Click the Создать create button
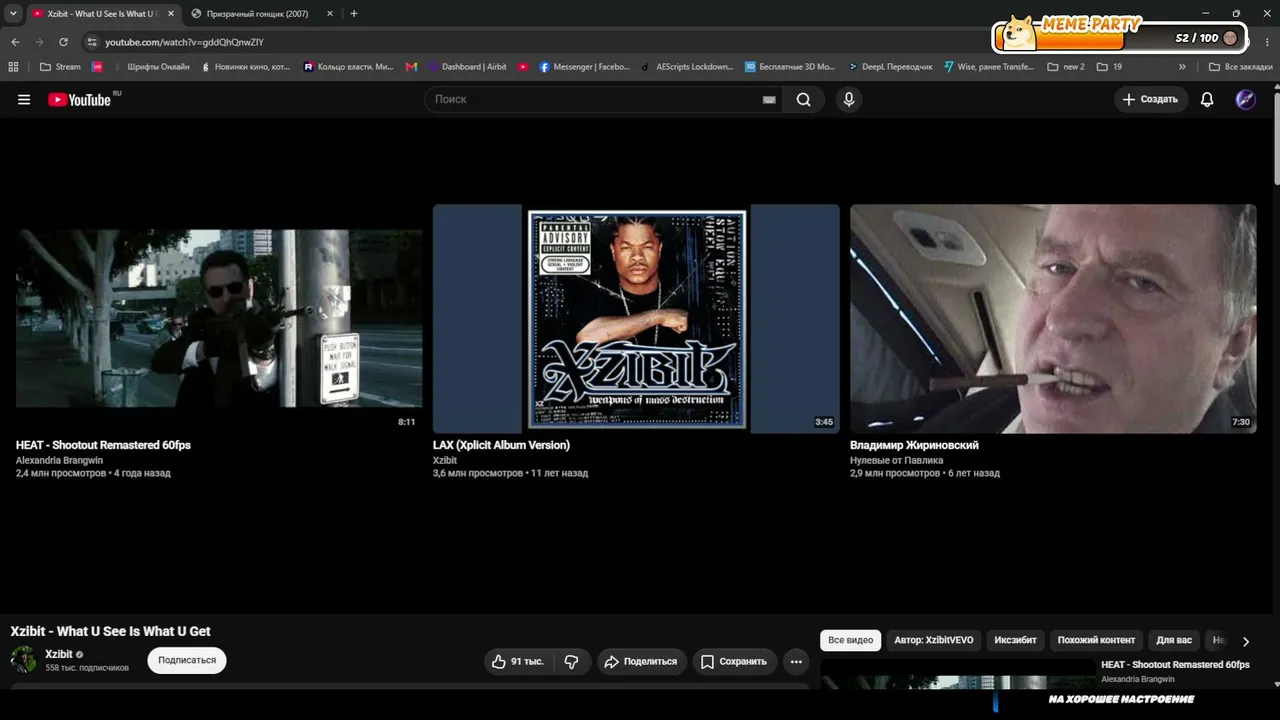The width and height of the screenshot is (1280, 720). [x=1150, y=99]
